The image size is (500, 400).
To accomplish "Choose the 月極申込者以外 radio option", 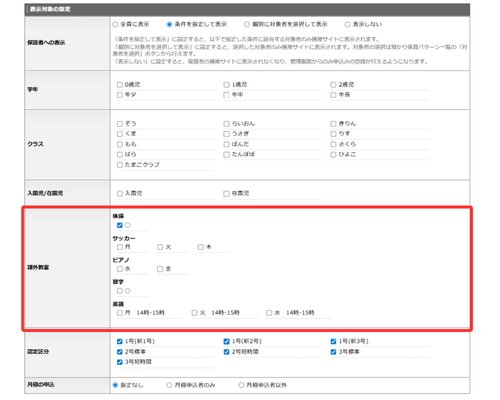I will (241, 385).
